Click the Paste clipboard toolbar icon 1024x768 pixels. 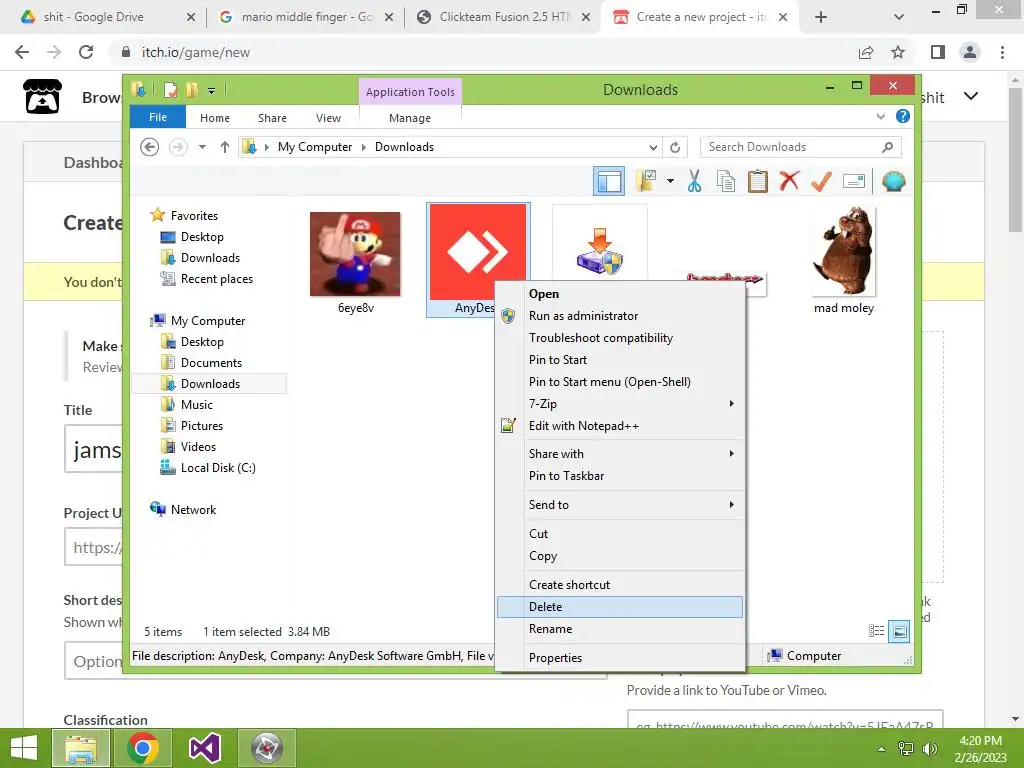click(758, 181)
